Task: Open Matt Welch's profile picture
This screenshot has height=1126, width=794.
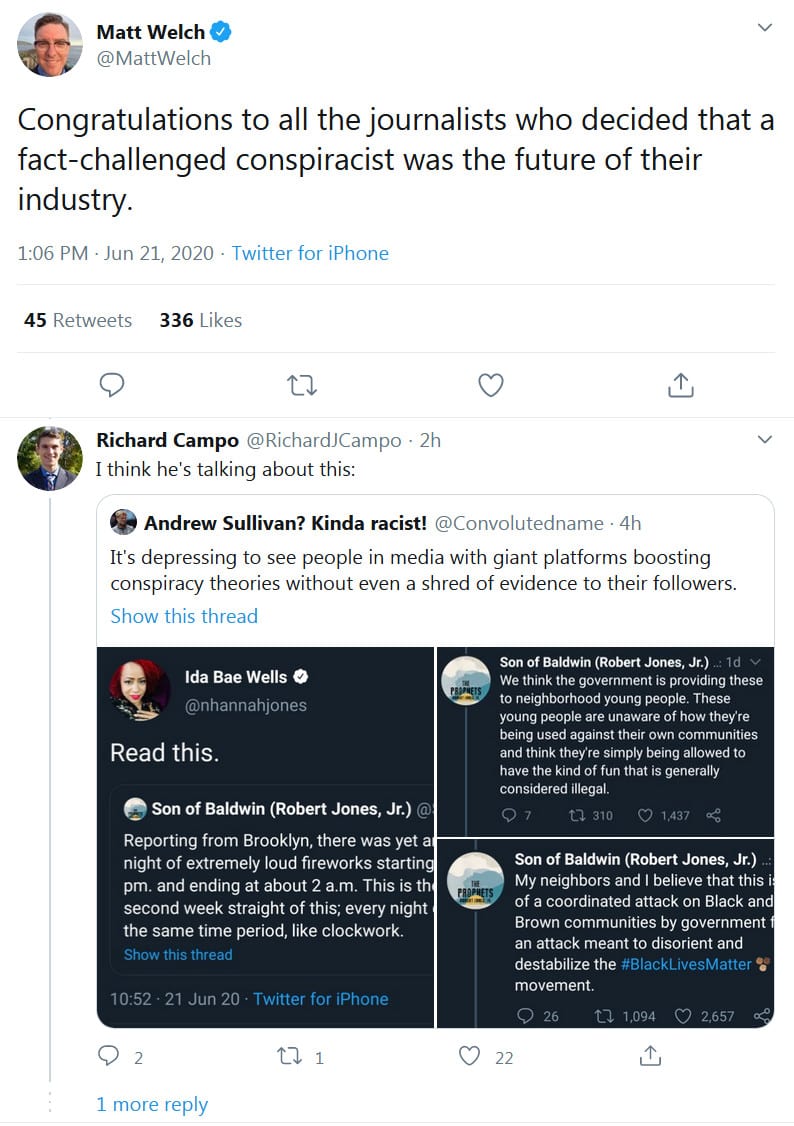Action: click(50, 45)
